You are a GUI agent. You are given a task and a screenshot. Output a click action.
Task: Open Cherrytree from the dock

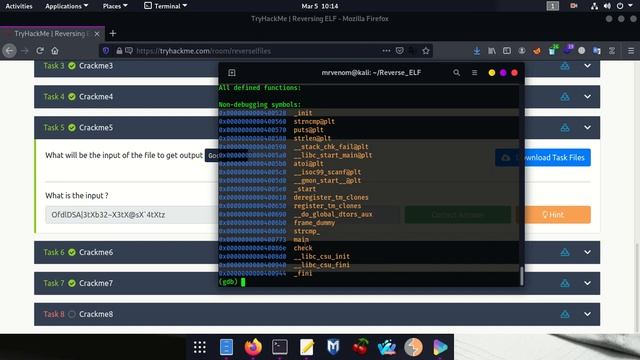click(x=360, y=347)
